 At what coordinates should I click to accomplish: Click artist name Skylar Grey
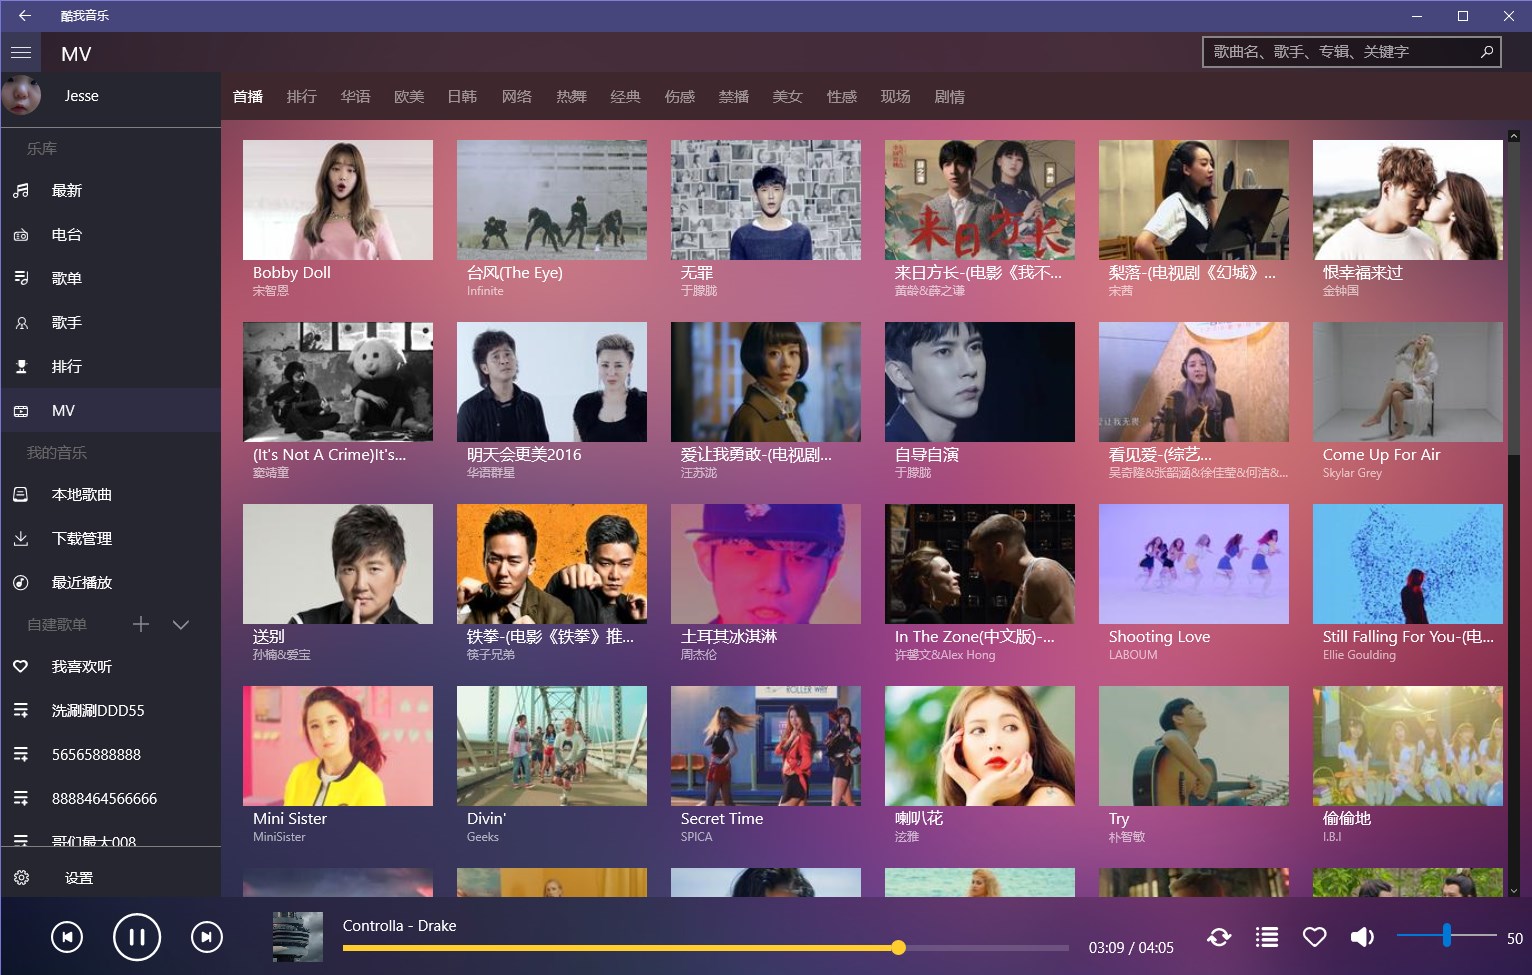[x=1352, y=473]
